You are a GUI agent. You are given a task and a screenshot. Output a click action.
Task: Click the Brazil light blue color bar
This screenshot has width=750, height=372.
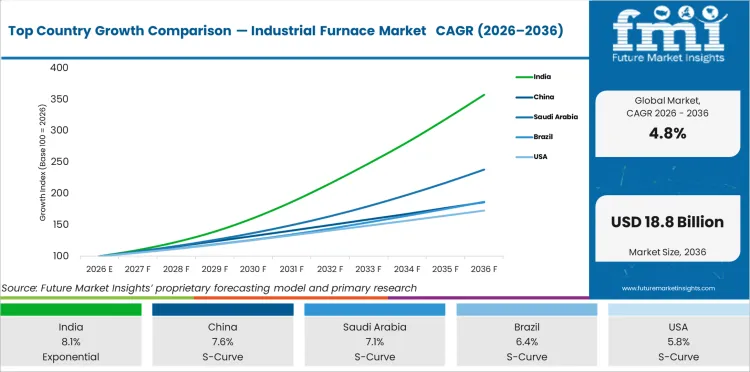click(527, 310)
